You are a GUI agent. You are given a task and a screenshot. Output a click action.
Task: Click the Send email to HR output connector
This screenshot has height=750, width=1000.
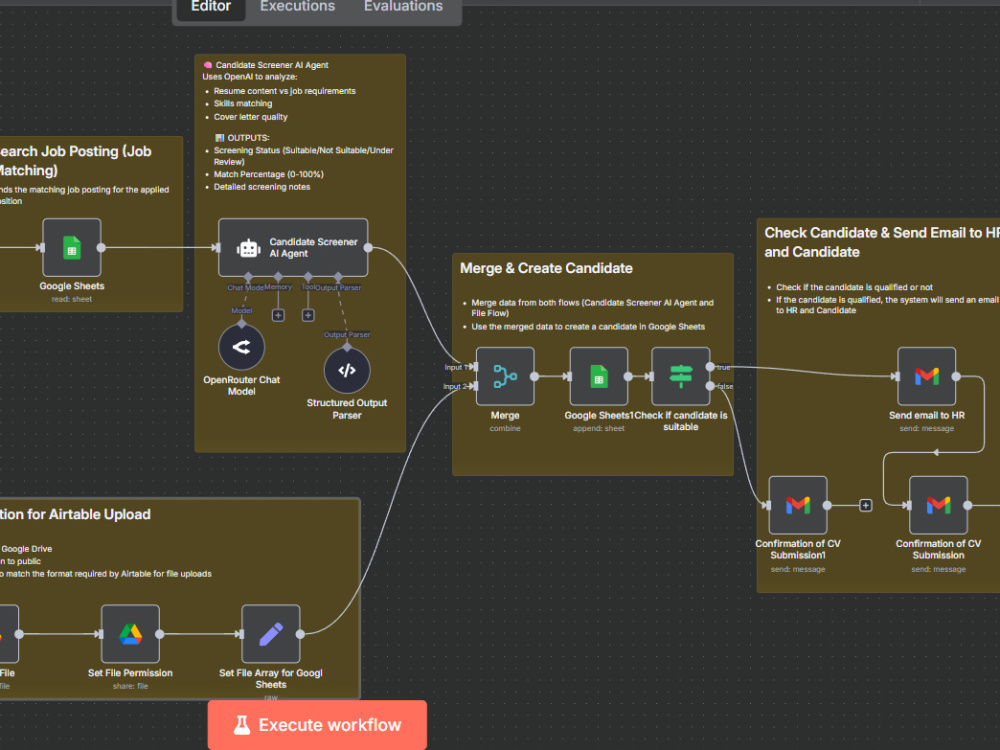point(956,376)
